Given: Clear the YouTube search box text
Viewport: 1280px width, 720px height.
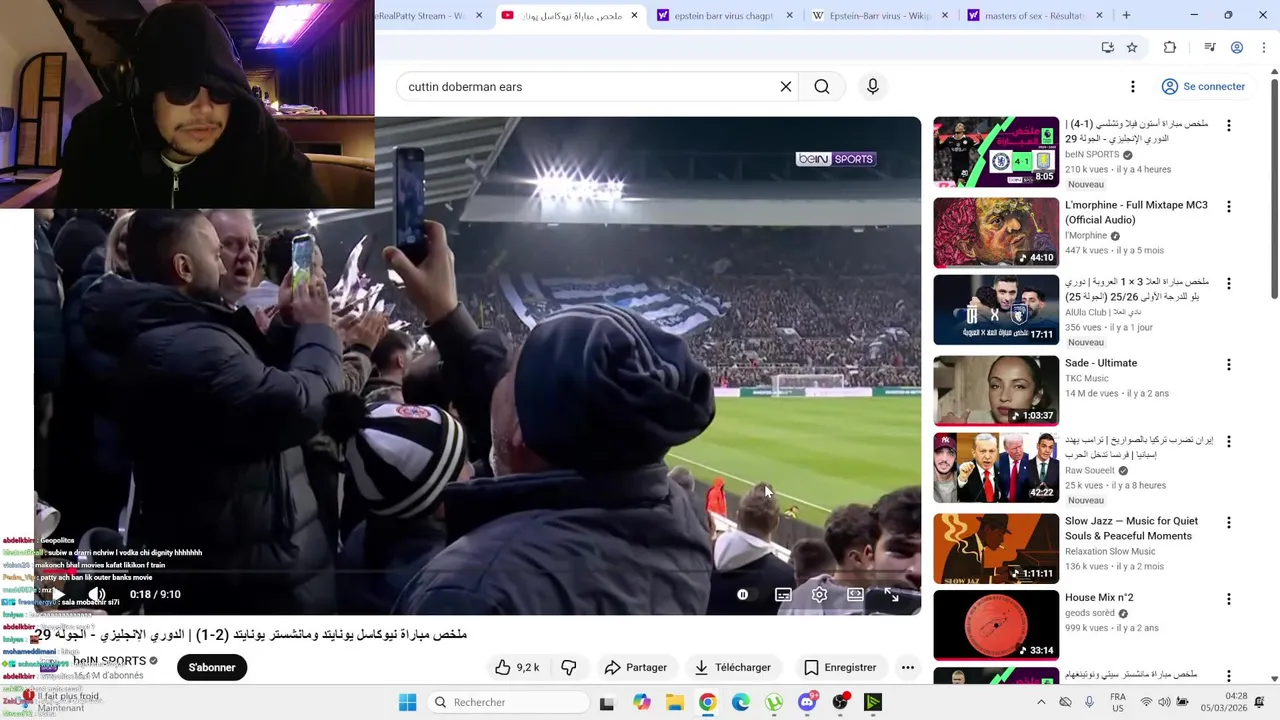Looking at the screenshot, I should click(x=786, y=87).
